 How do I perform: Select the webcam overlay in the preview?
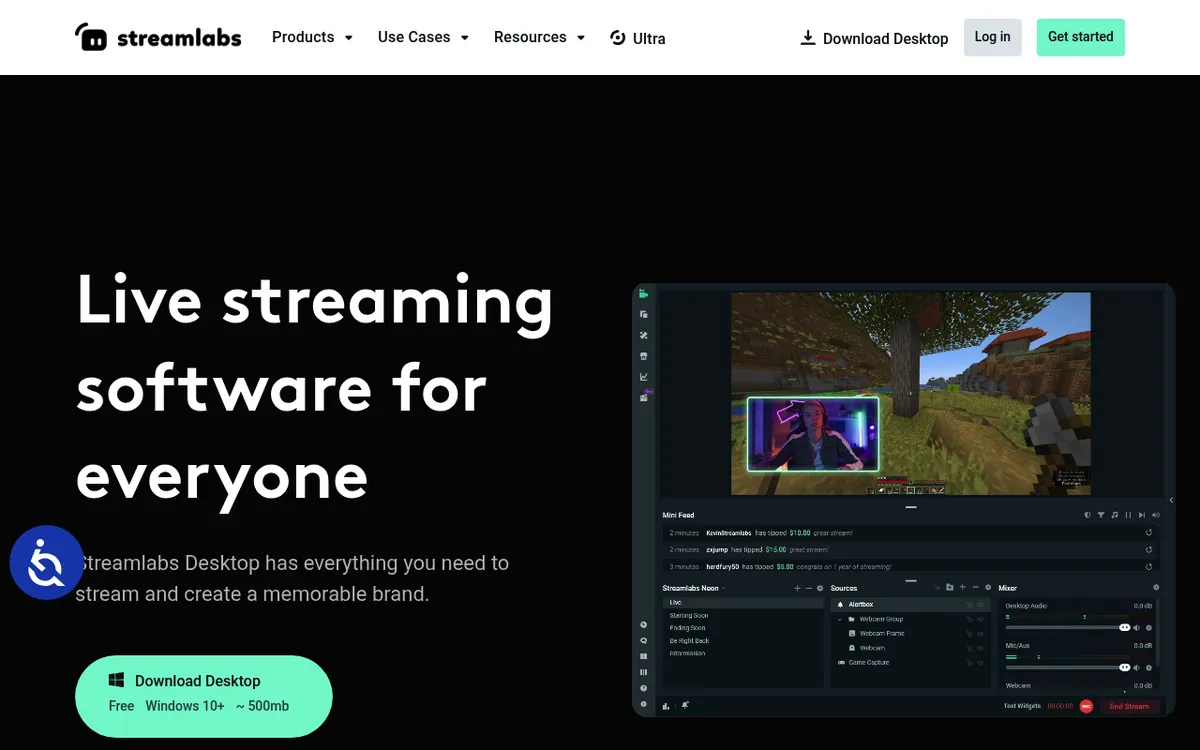click(813, 434)
